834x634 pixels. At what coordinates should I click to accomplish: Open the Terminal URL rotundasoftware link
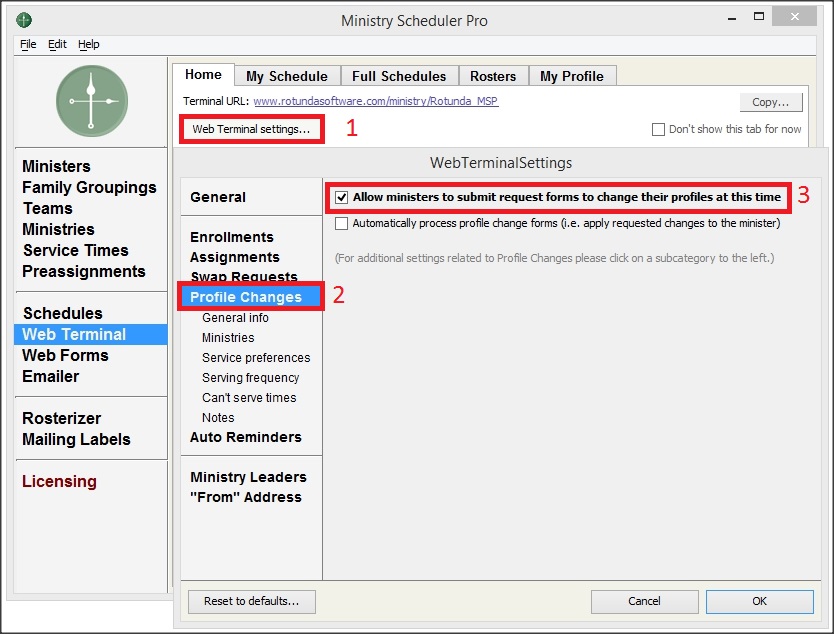click(x=375, y=102)
